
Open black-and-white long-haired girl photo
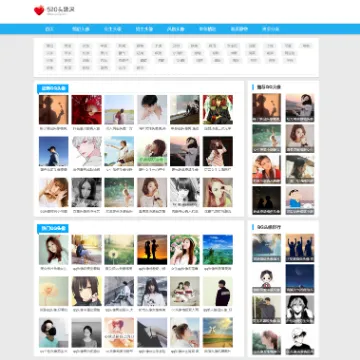86,192
